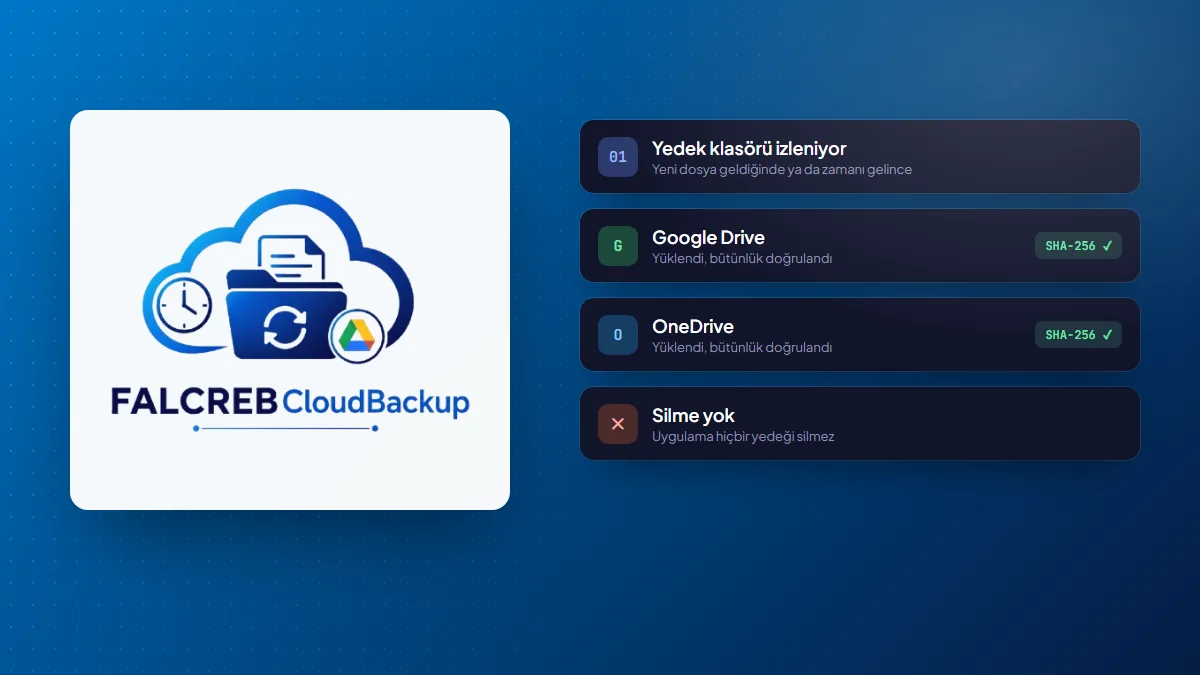Screen dimensions: 1200x675
Task: Click 'Uygulama hiçbir yedeği silmez' text
Action: coord(743,436)
